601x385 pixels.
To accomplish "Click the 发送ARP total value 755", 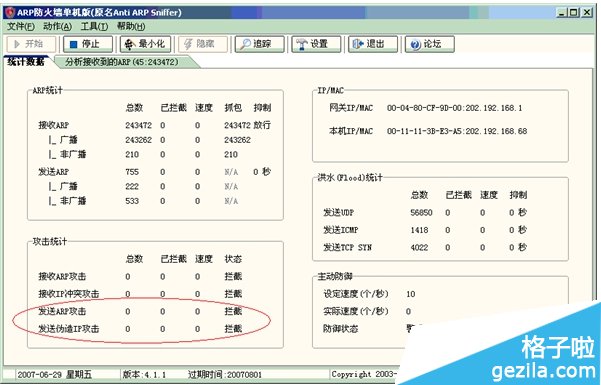I will click(x=132, y=172).
